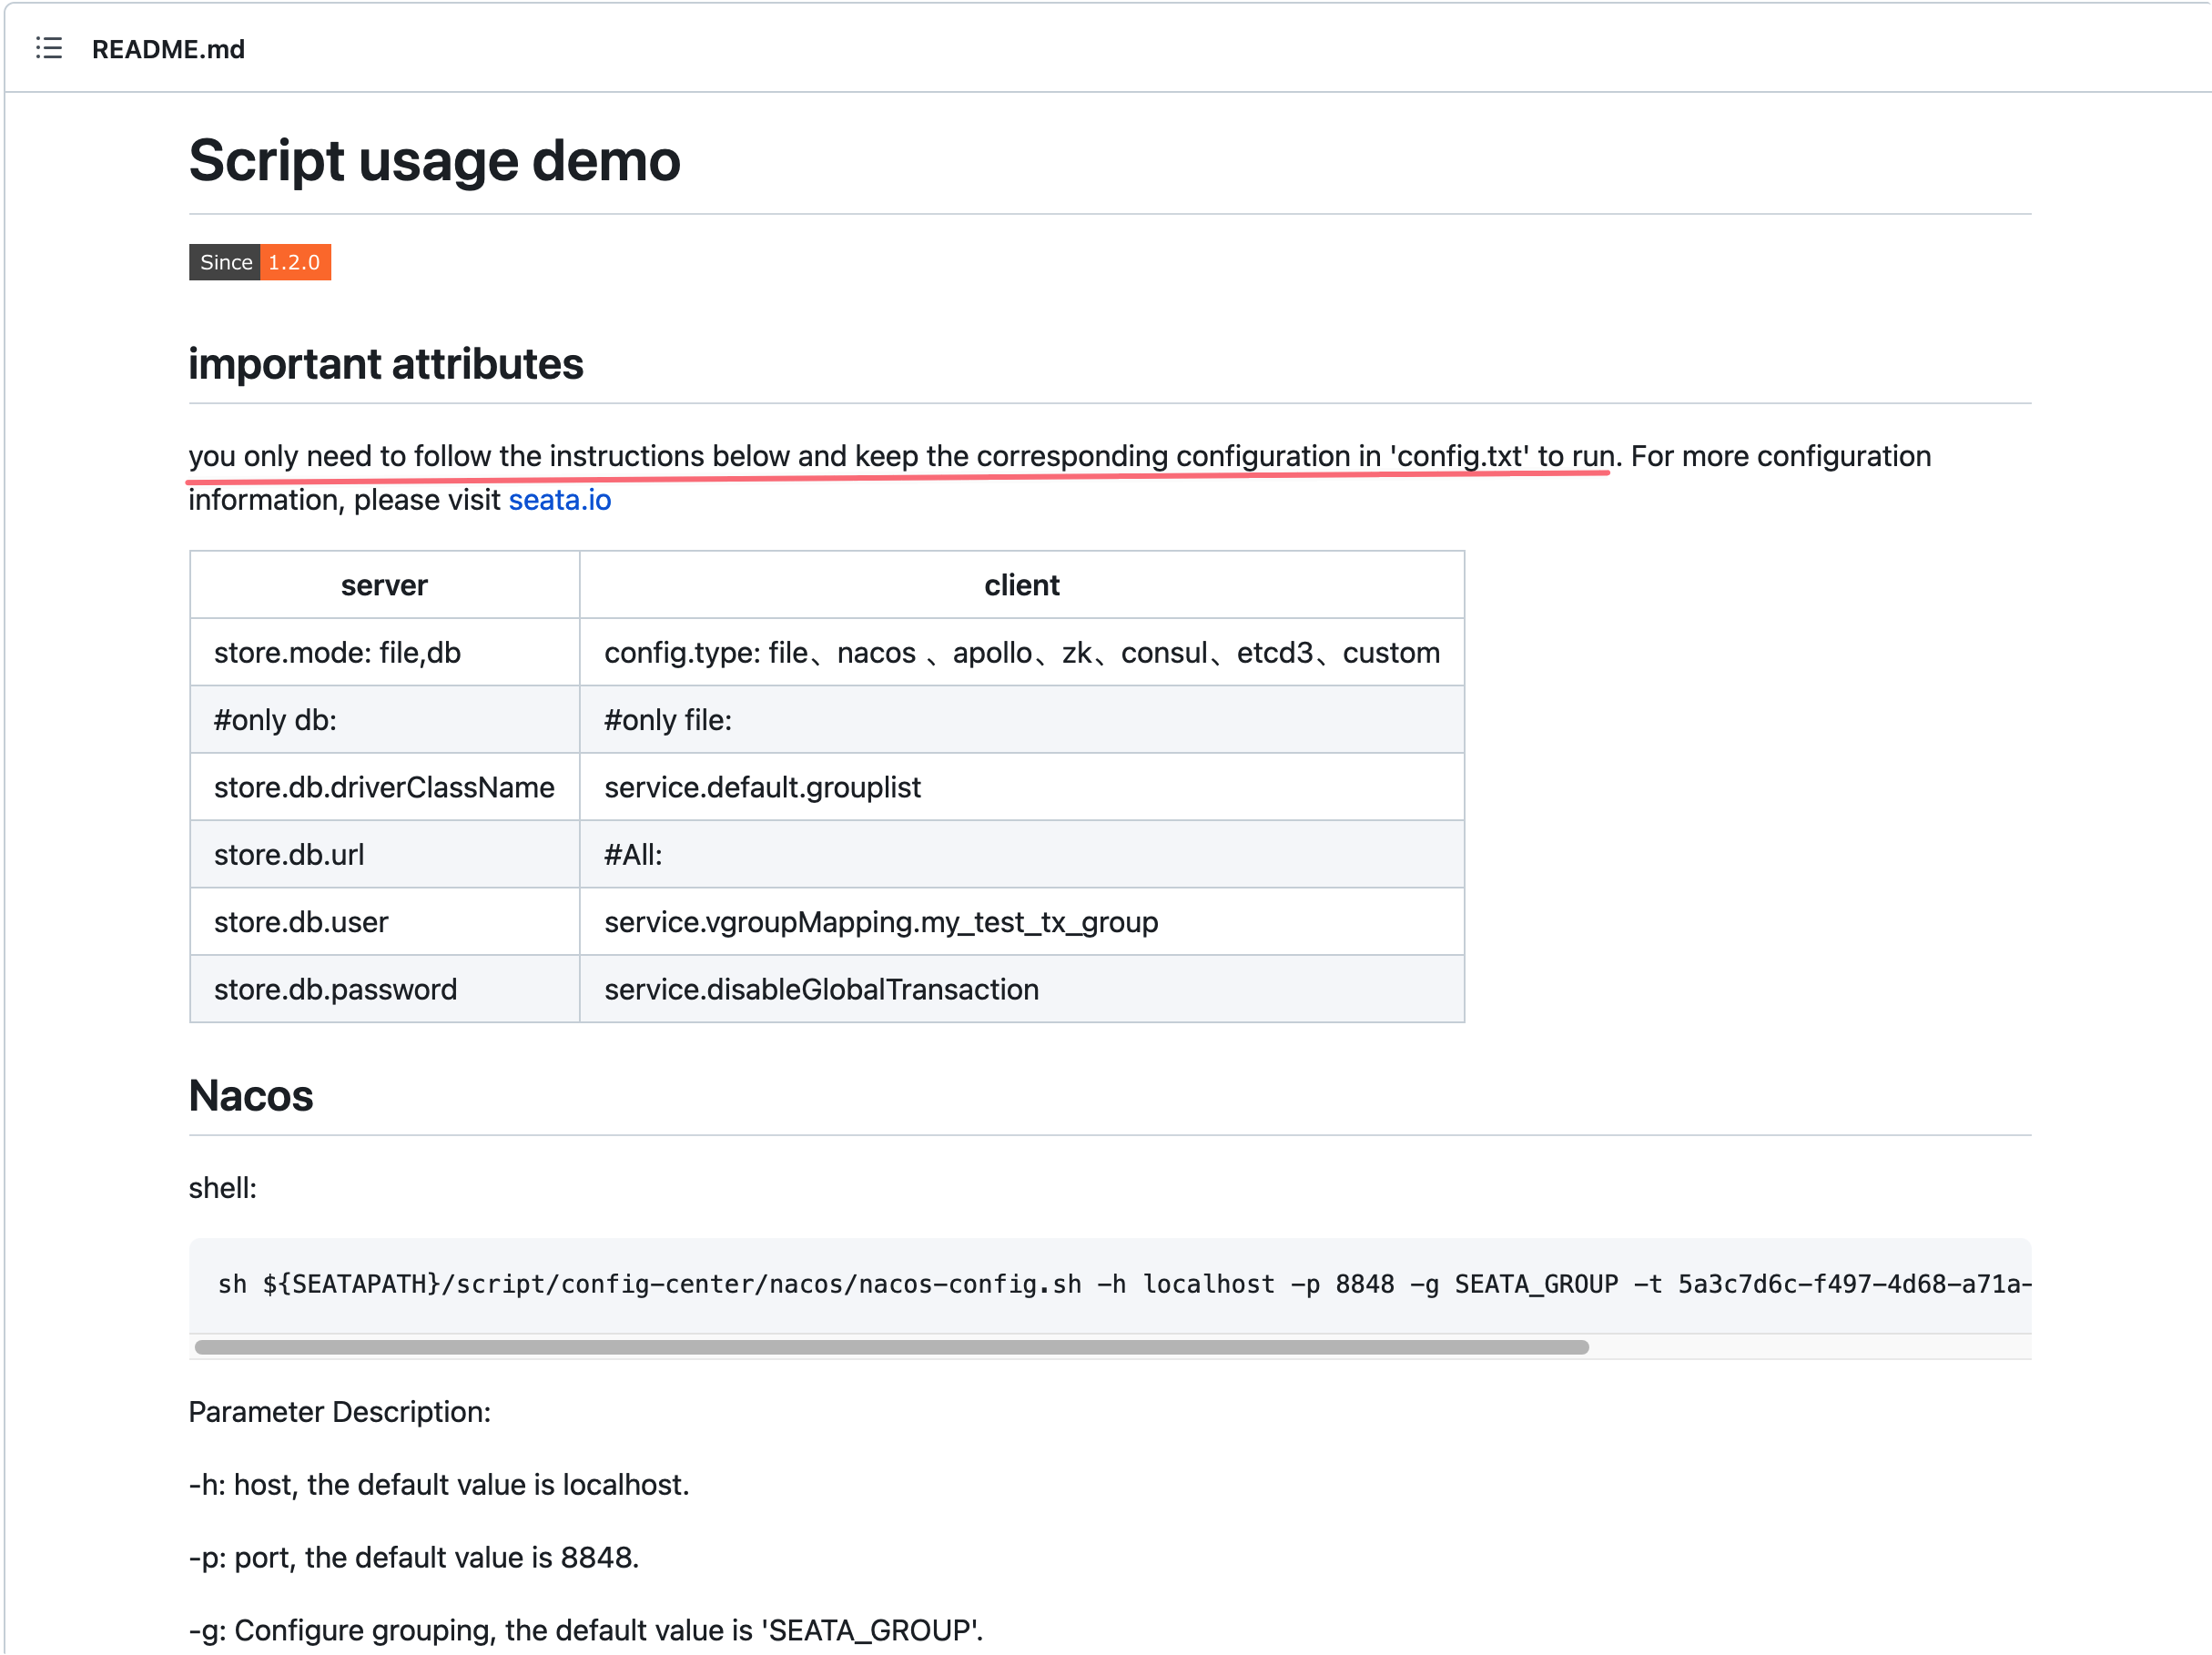Select the 'service.default.grouplist' cell

tap(1022, 787)
